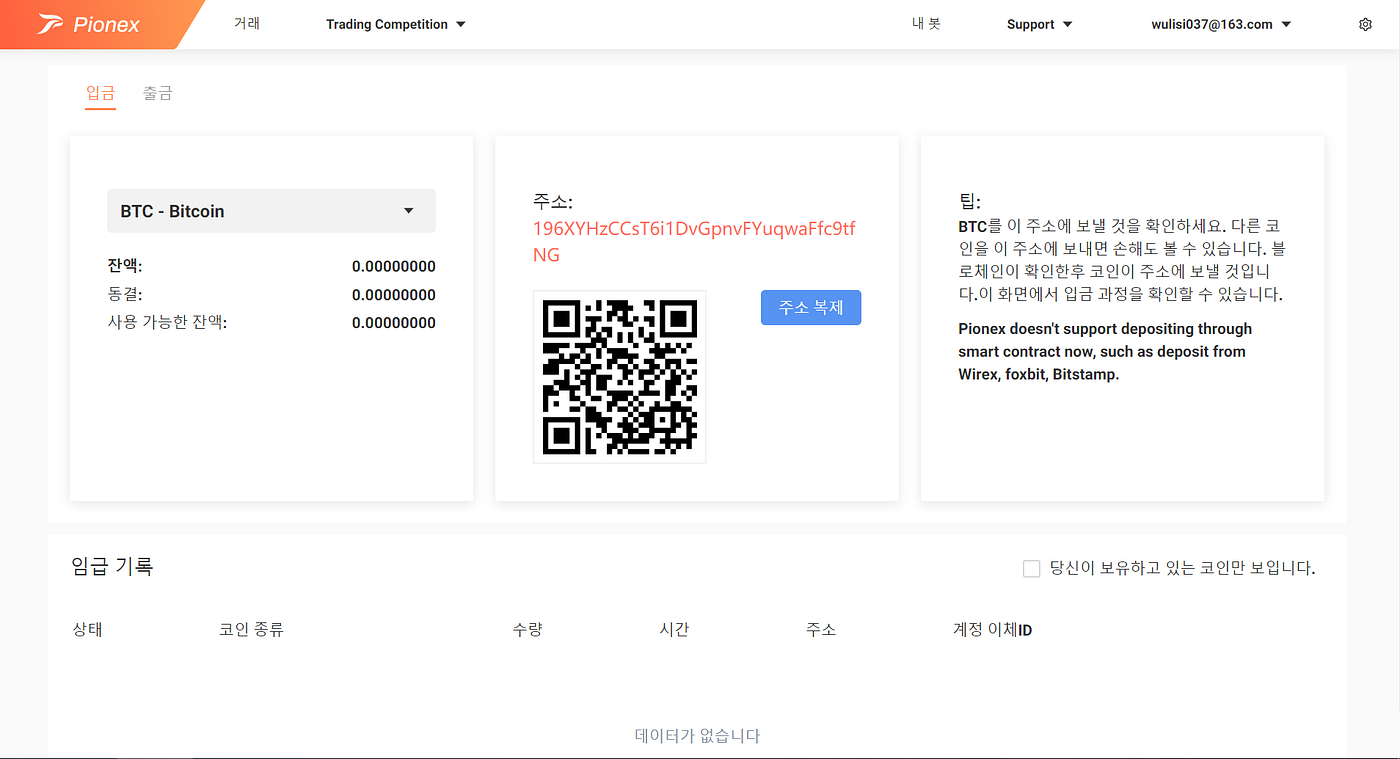Check the show only owned coins checkbox
This screenshot has height=759, width=1400.
(x=1032, y=568)
